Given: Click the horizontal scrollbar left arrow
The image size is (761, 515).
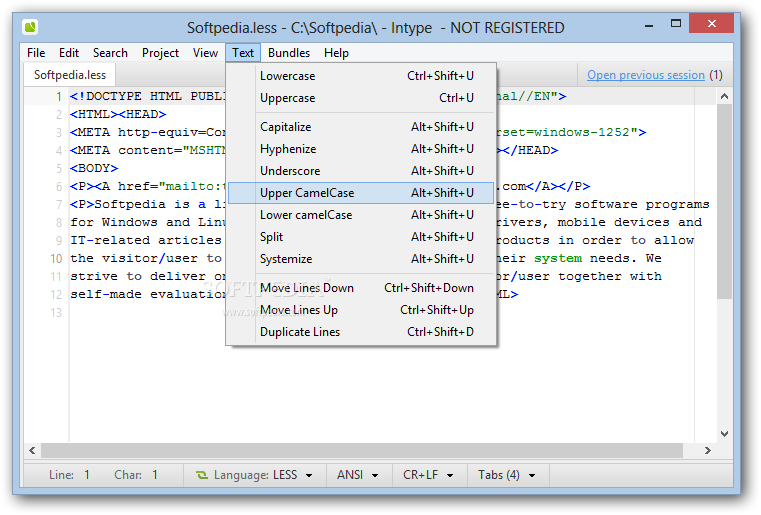Looking at the screenshot, I should tap(32, 450).
